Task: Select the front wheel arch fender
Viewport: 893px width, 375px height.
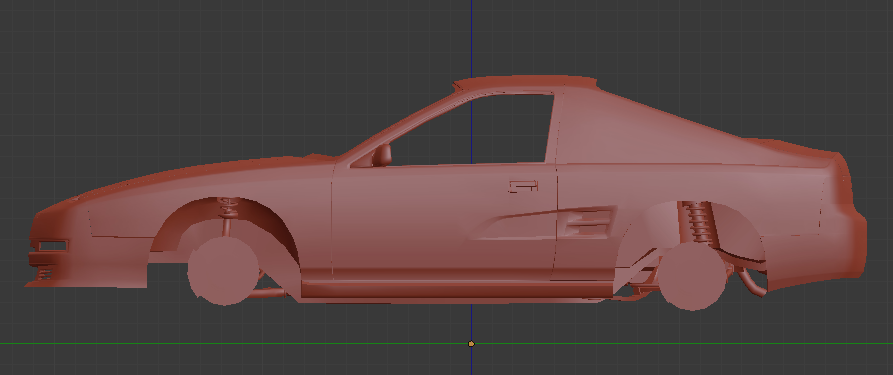Action: coord(225,217)
